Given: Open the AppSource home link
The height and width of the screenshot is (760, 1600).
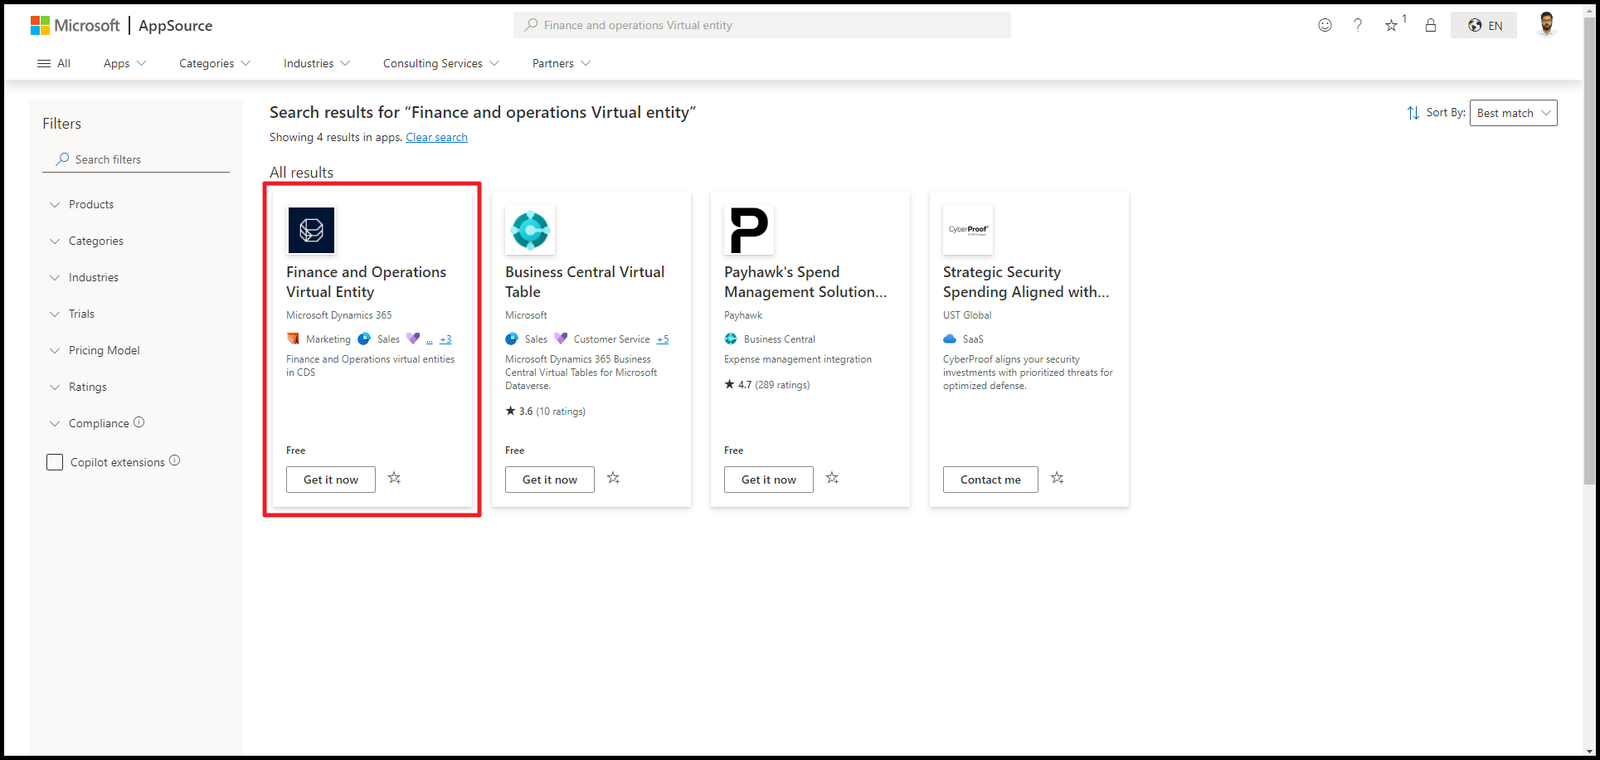Looking at the screenshot, I should 175,26.
